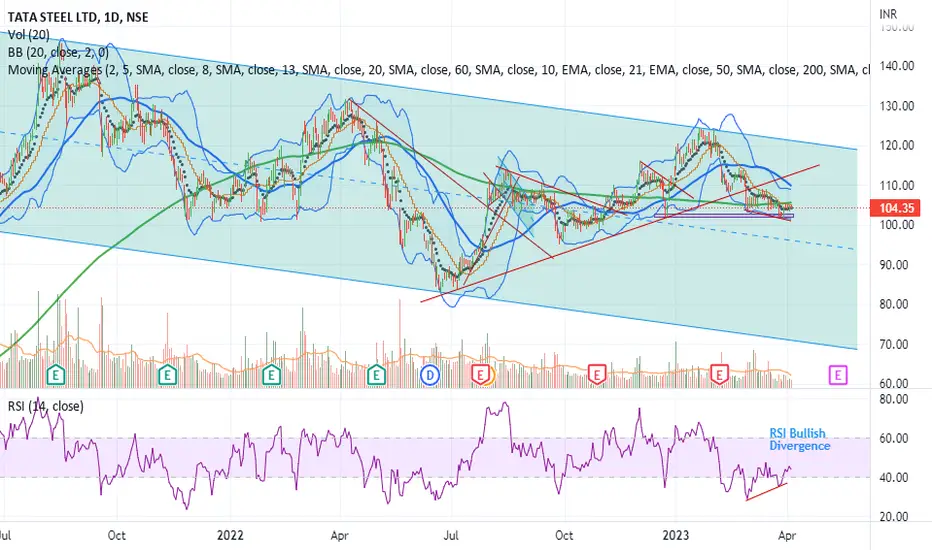932x550 pixels.
Task: Click the 130.00 price axis label
Action: click(896, 106)
